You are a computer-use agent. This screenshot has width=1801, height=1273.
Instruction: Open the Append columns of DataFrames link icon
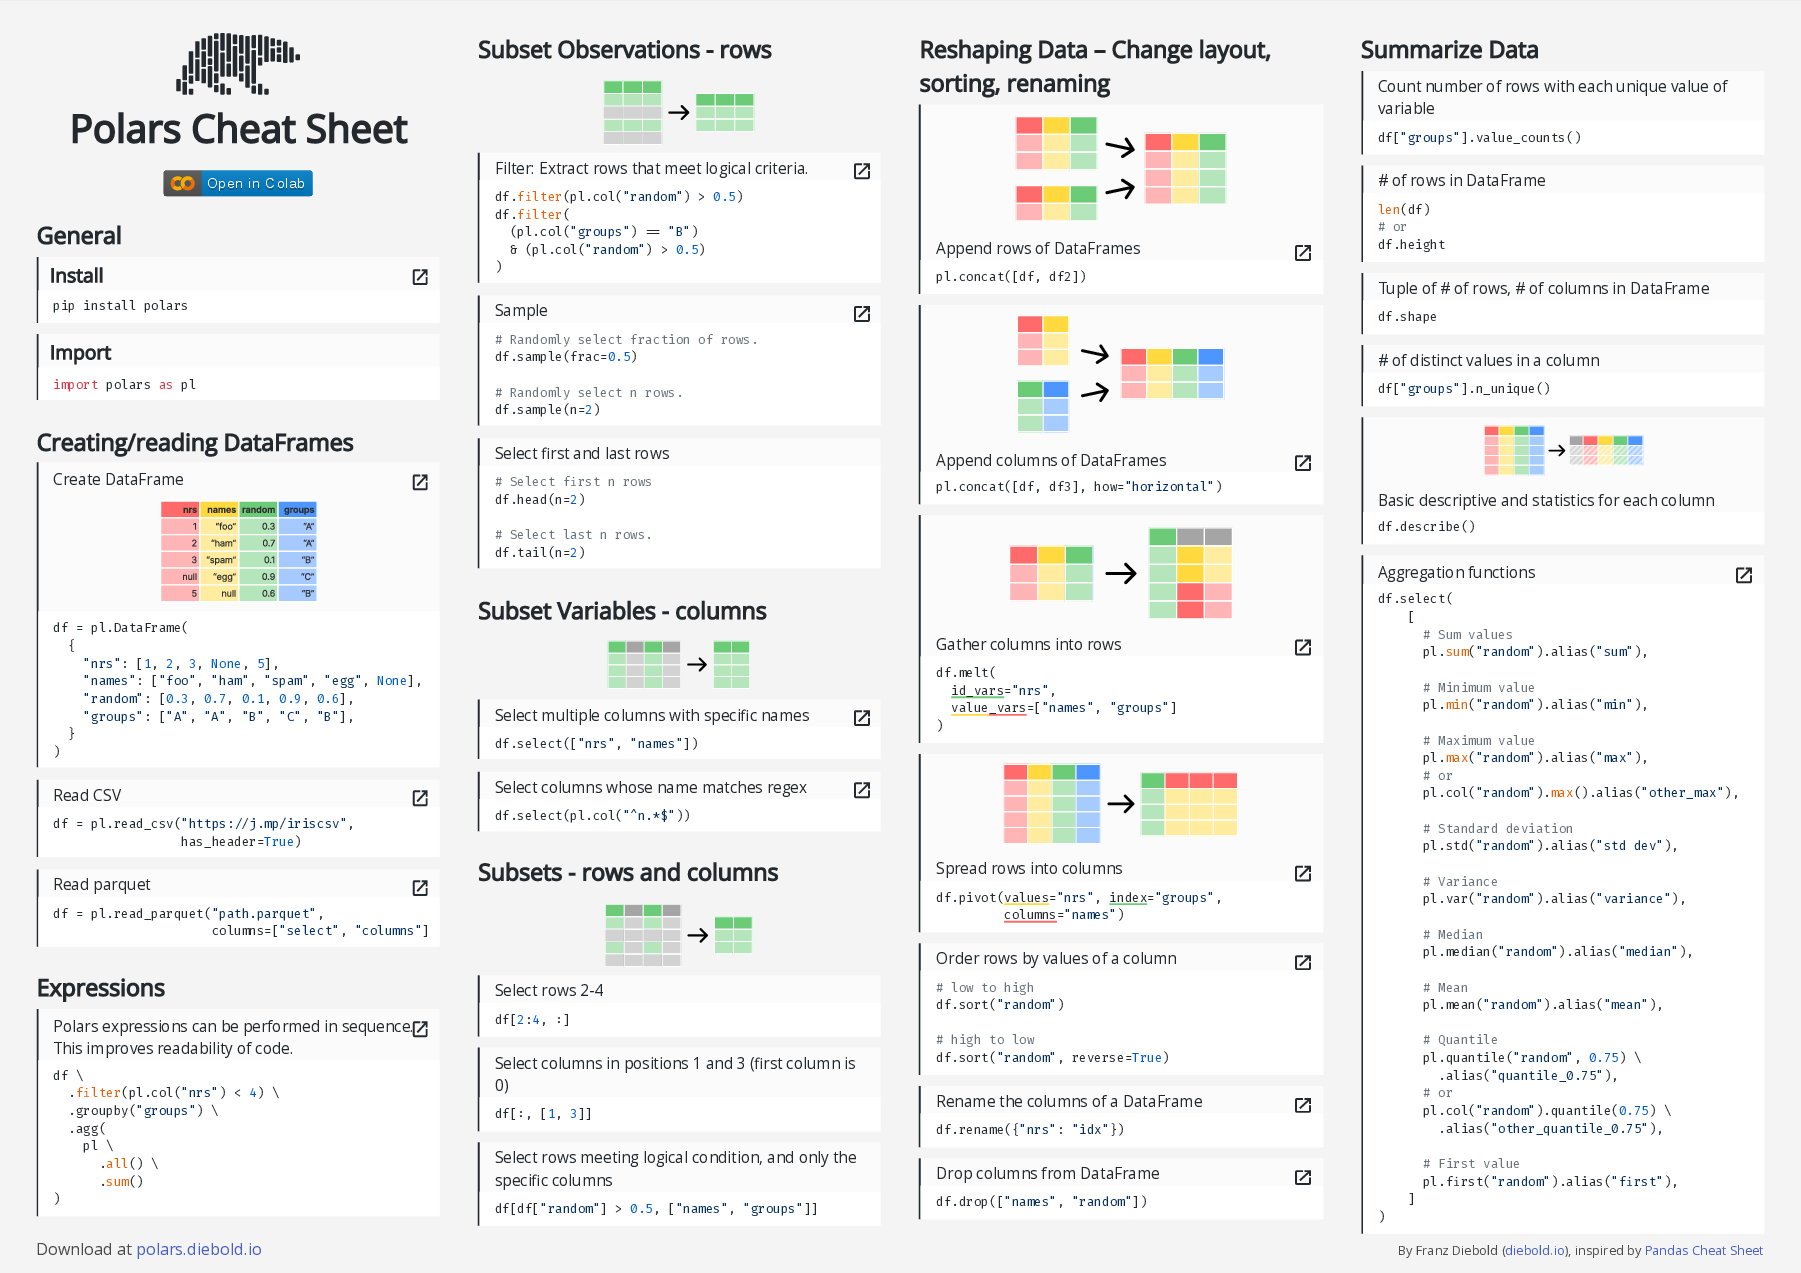pos(1302,462)
